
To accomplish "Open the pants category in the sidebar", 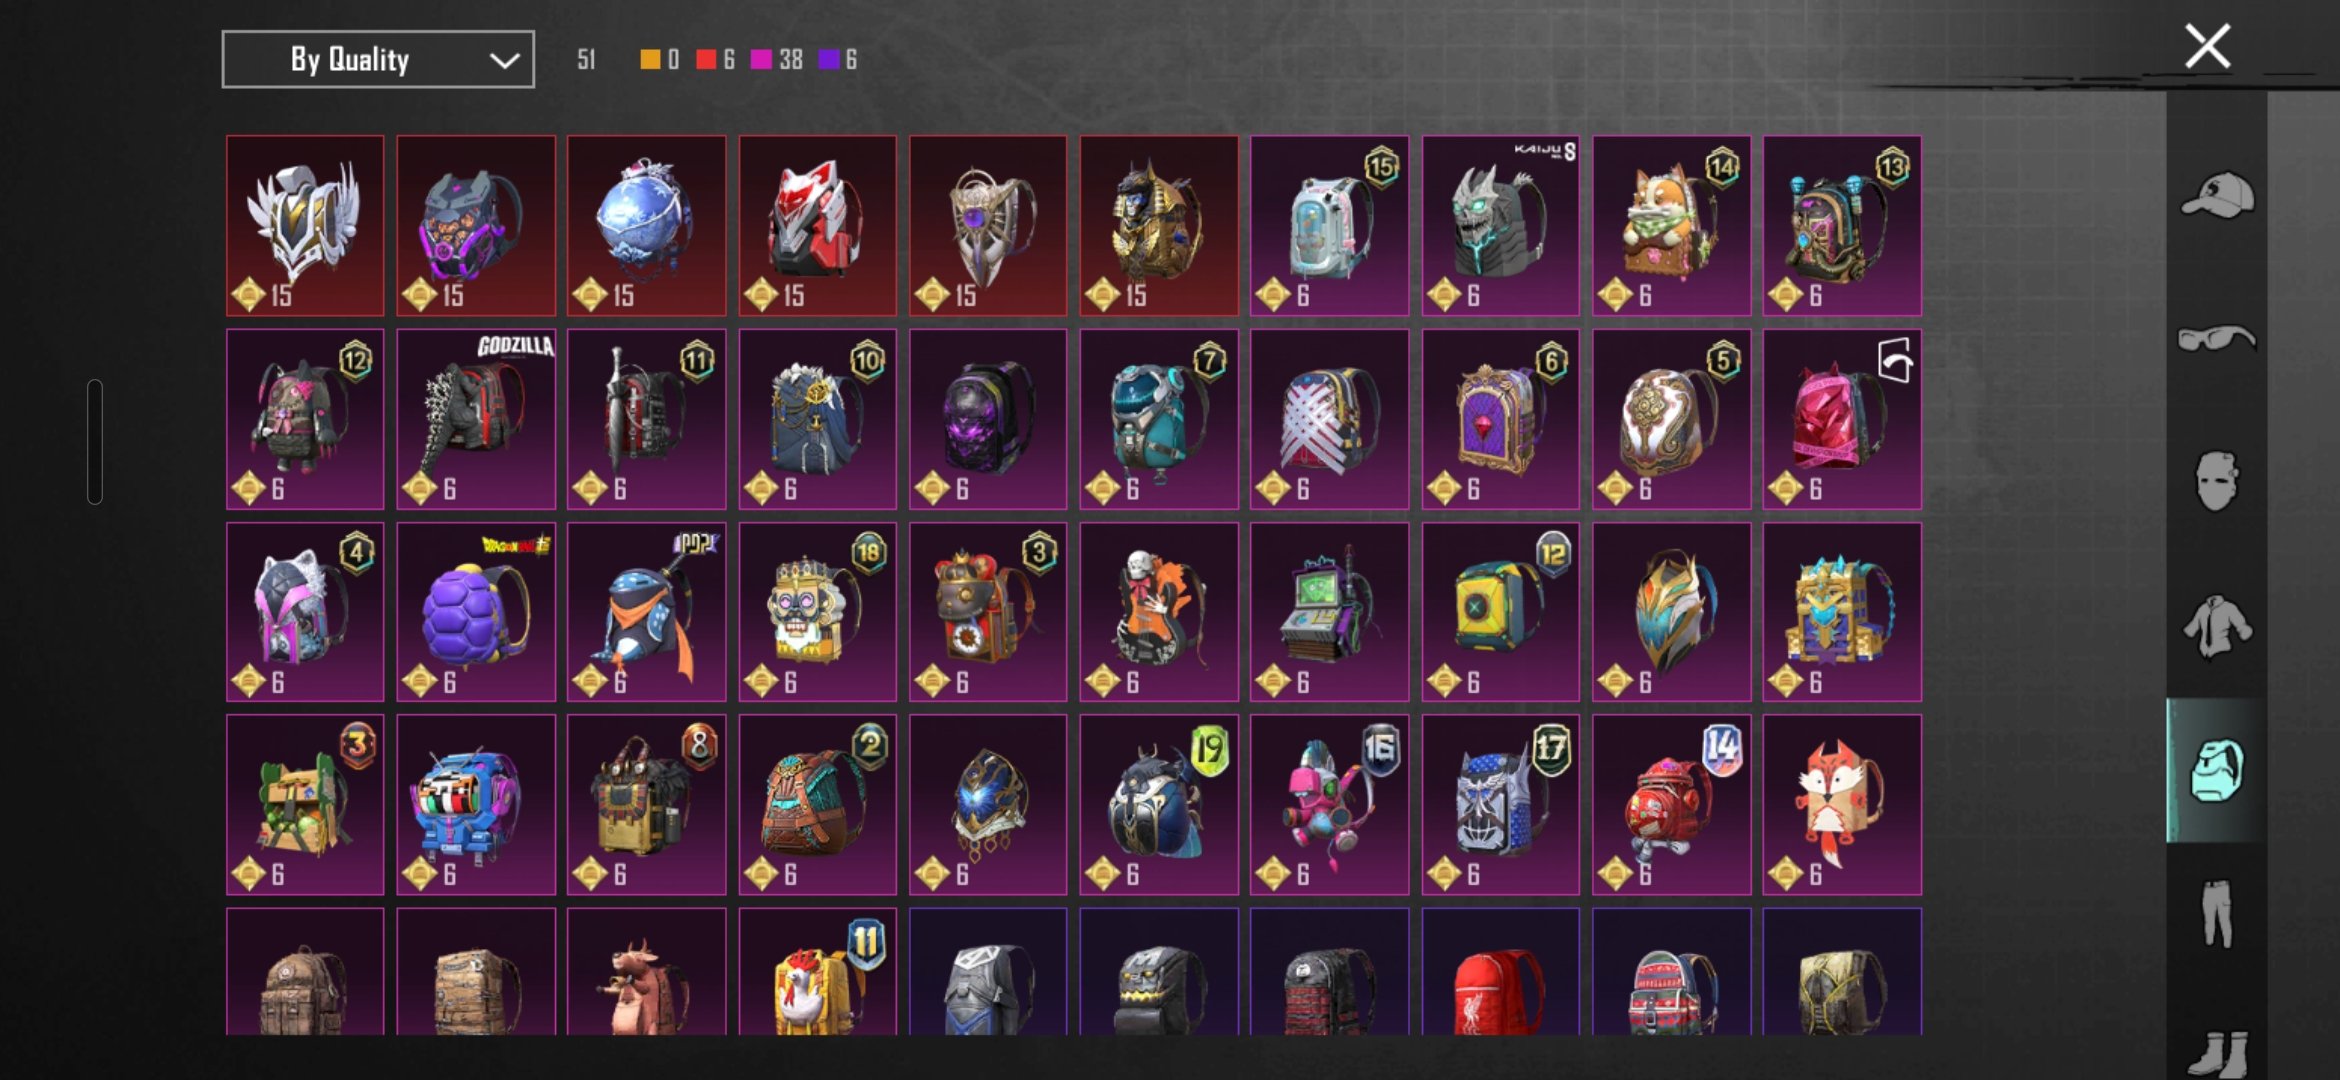I will tap(2217, 913).
